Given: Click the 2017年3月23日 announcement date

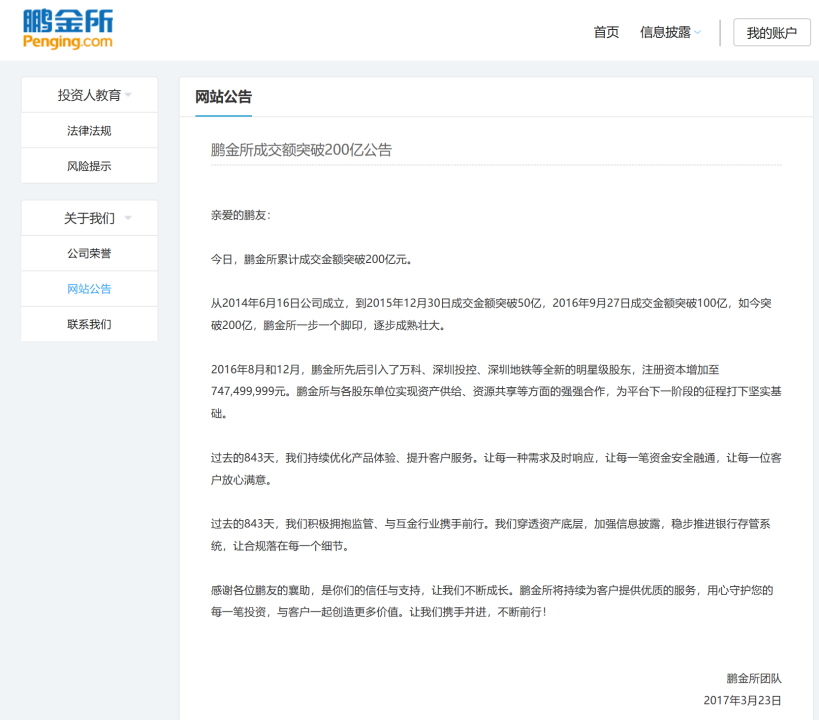Looking at the screenshot, I should pos(742,701).
